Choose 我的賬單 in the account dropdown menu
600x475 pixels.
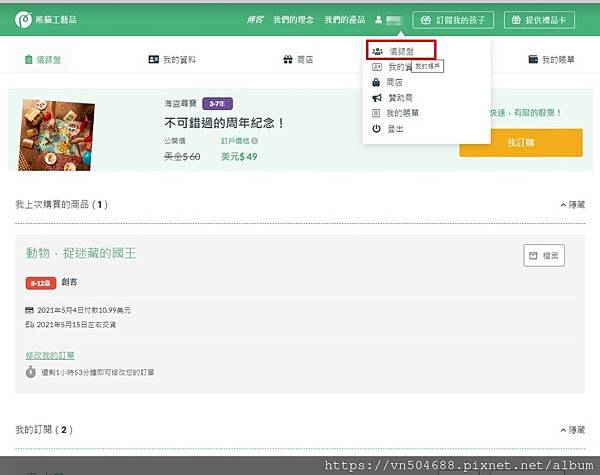[395, 113]
